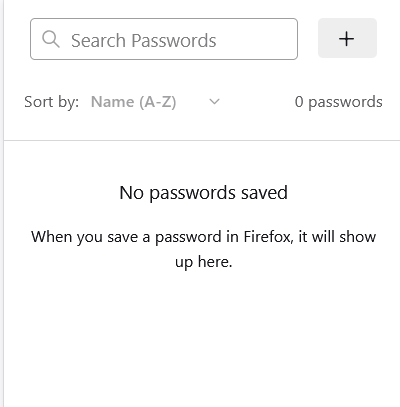Activate the search glass in password box
400x407 pixels.
[51, 39]
